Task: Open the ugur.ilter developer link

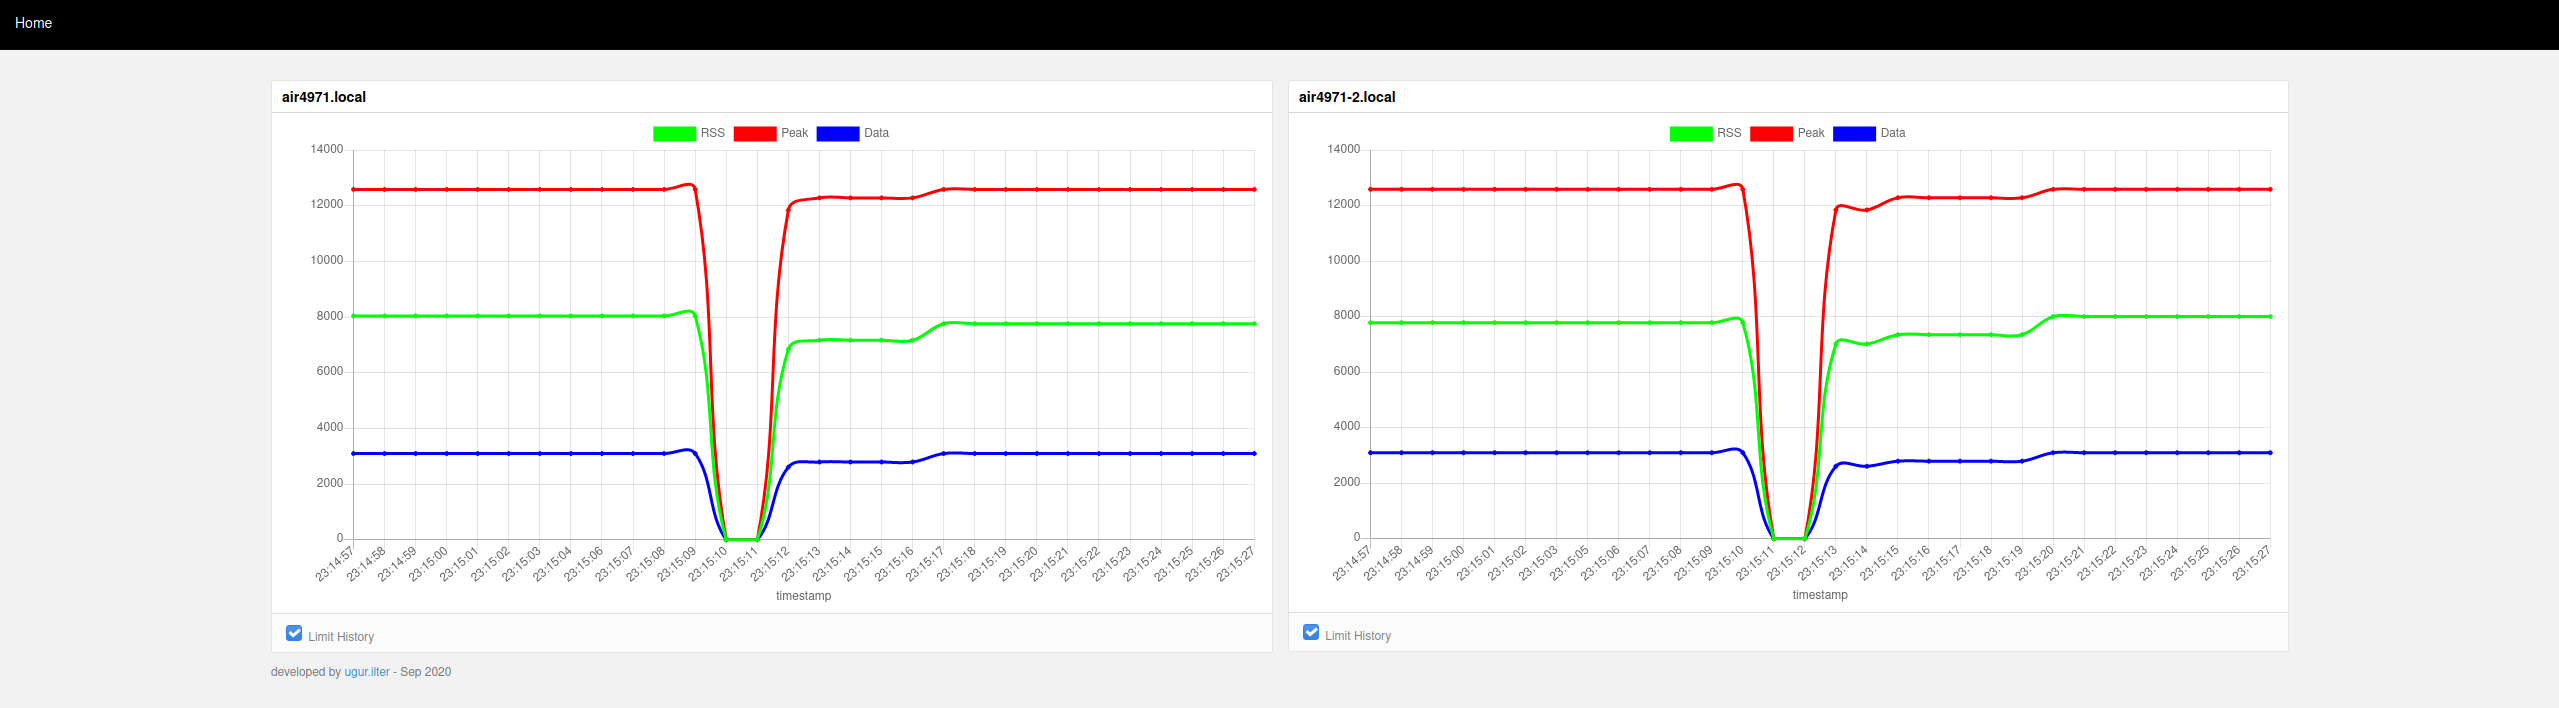Action: [367, 672]
